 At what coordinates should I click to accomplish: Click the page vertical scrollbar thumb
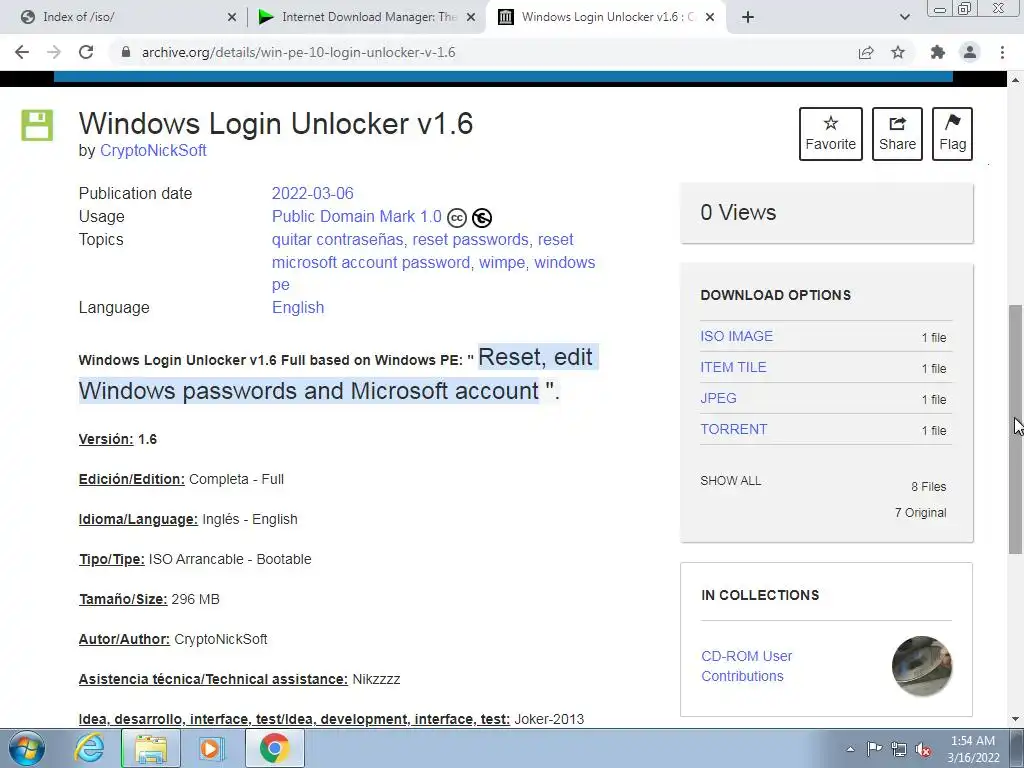point(1016,429)
